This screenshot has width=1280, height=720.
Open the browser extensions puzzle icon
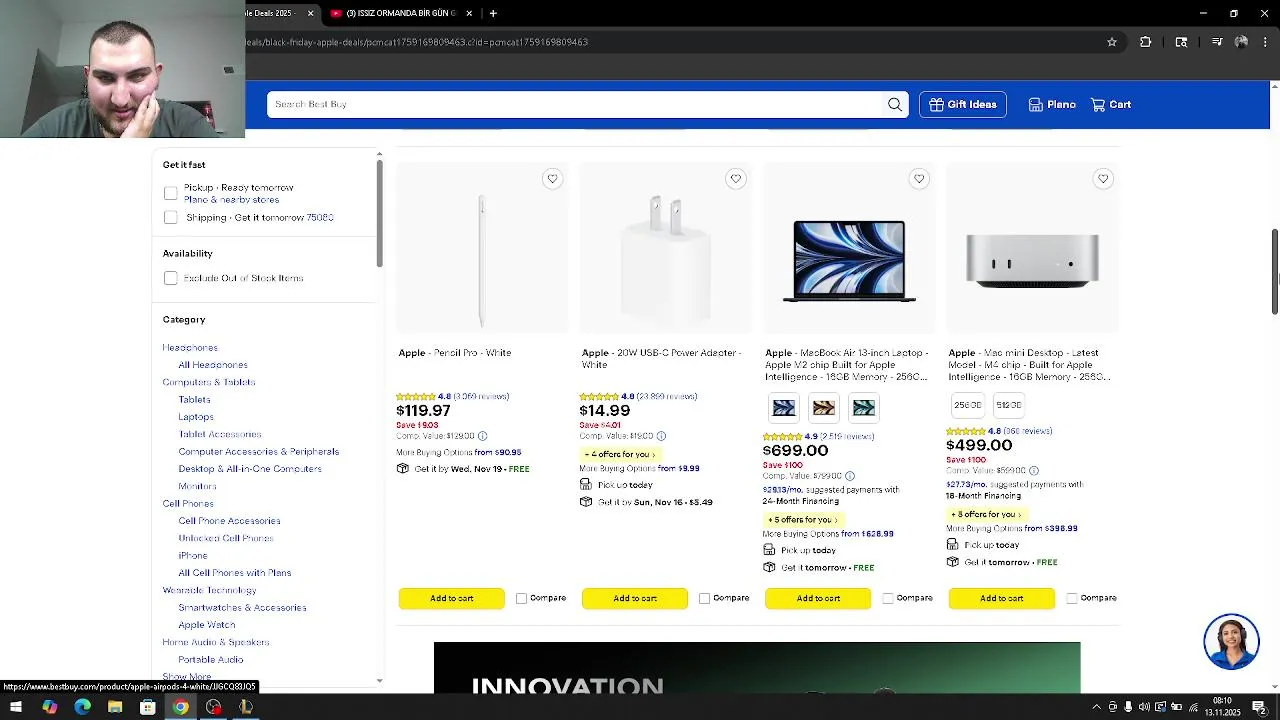pos(1146,42)
